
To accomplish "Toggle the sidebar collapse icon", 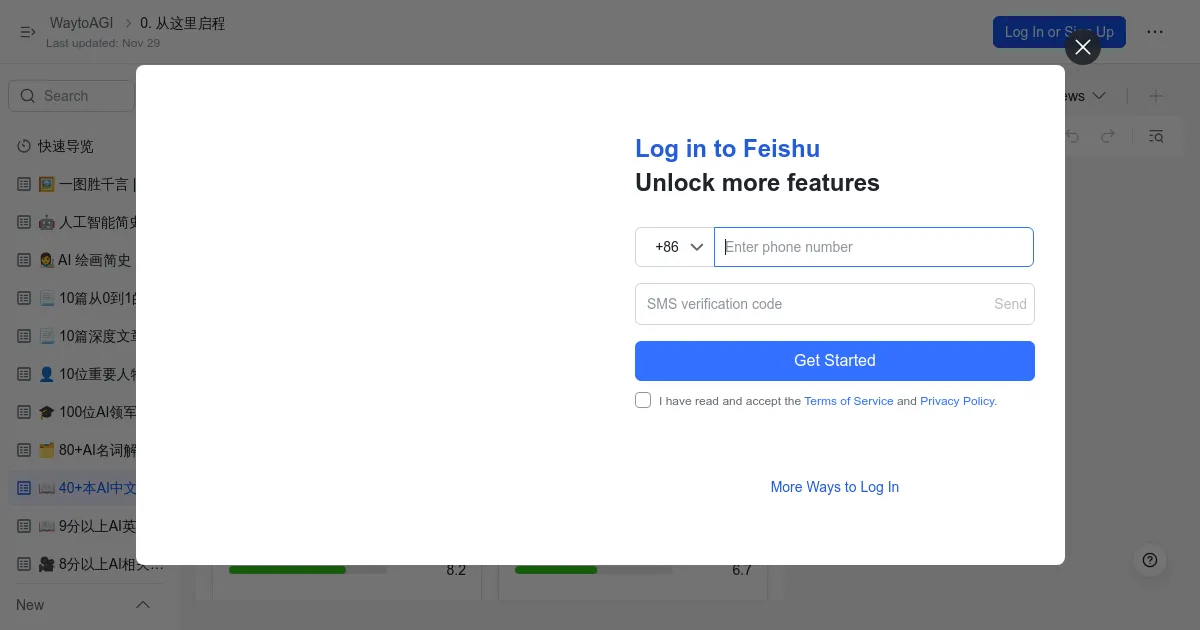I will click(27, 32).
